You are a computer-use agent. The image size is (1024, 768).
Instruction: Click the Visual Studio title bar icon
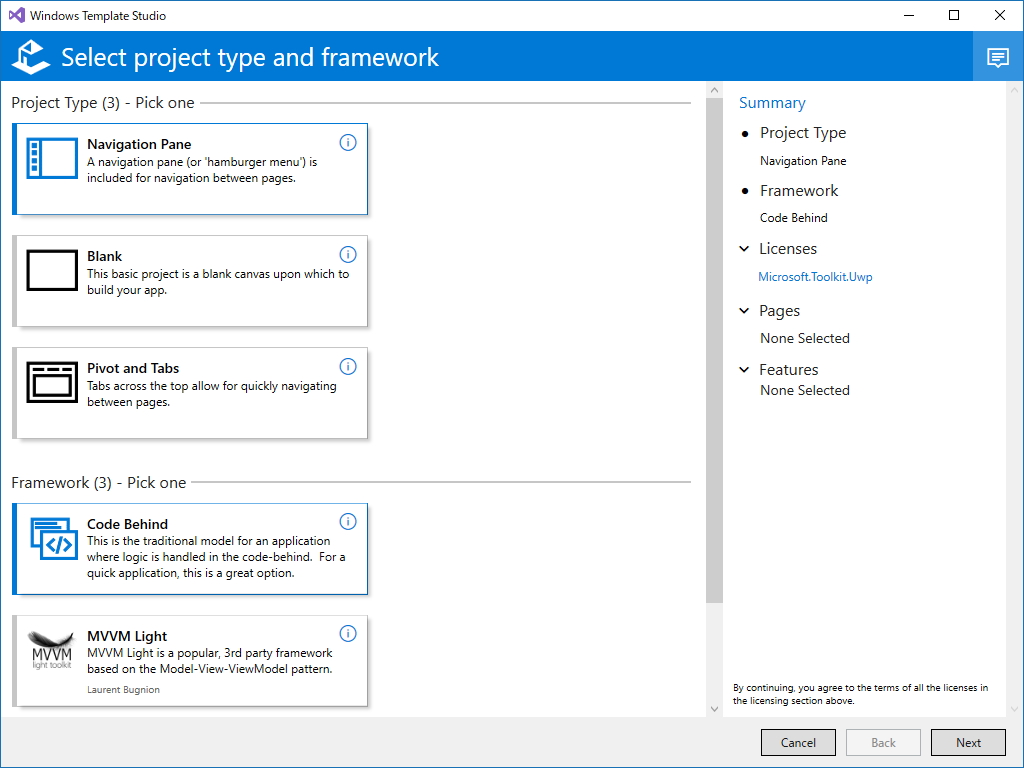click(16, 16)
